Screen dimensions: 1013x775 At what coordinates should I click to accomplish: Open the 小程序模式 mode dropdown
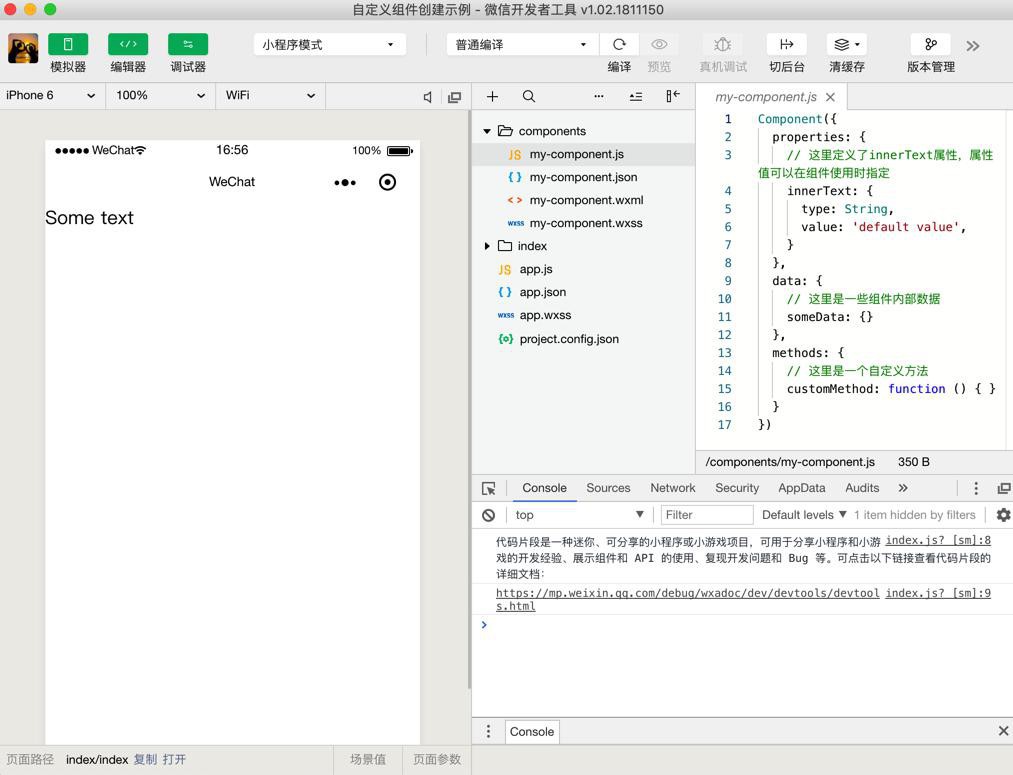point(329,44)
